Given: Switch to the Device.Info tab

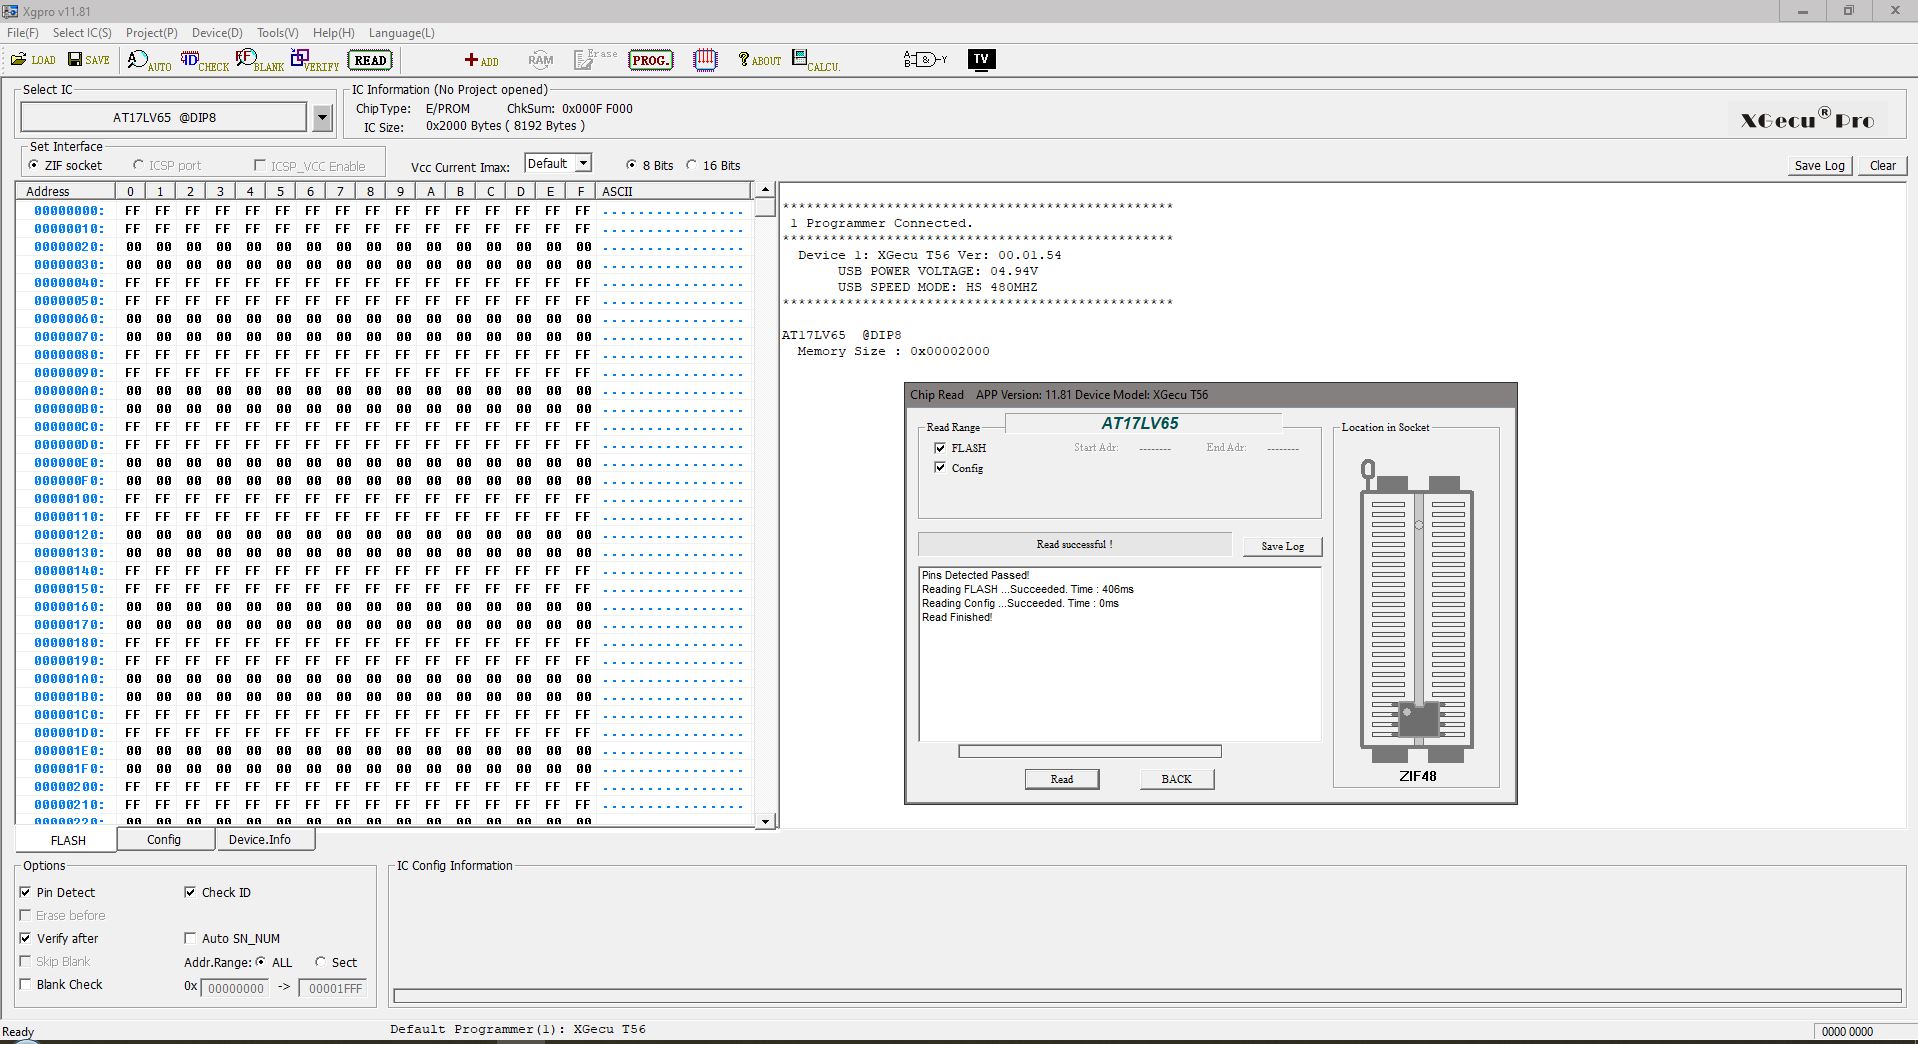Looking at the screenshot, I should coord(260,840).
